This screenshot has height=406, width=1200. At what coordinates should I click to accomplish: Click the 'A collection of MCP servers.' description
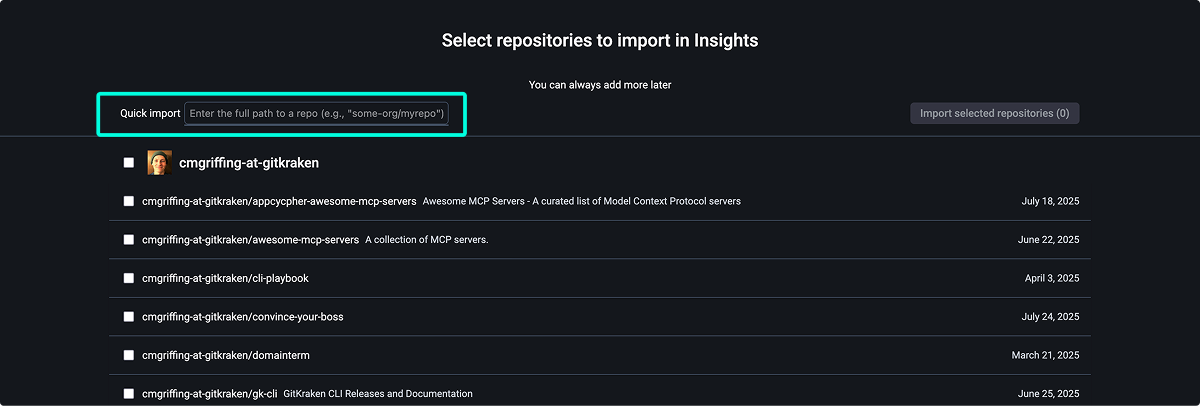coord(426,240)
